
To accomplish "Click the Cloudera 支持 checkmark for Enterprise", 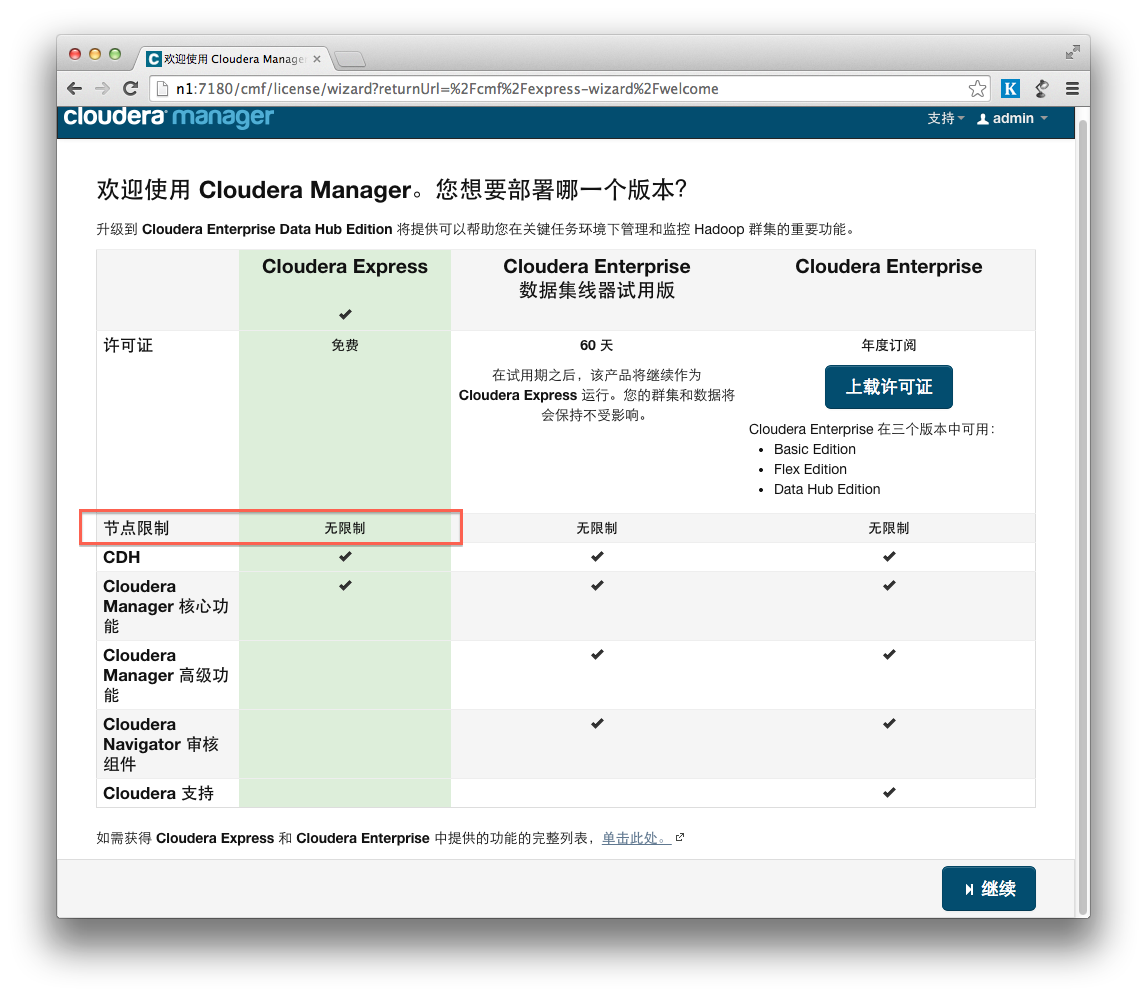I will pyautogui.click(x=888, y=792).
